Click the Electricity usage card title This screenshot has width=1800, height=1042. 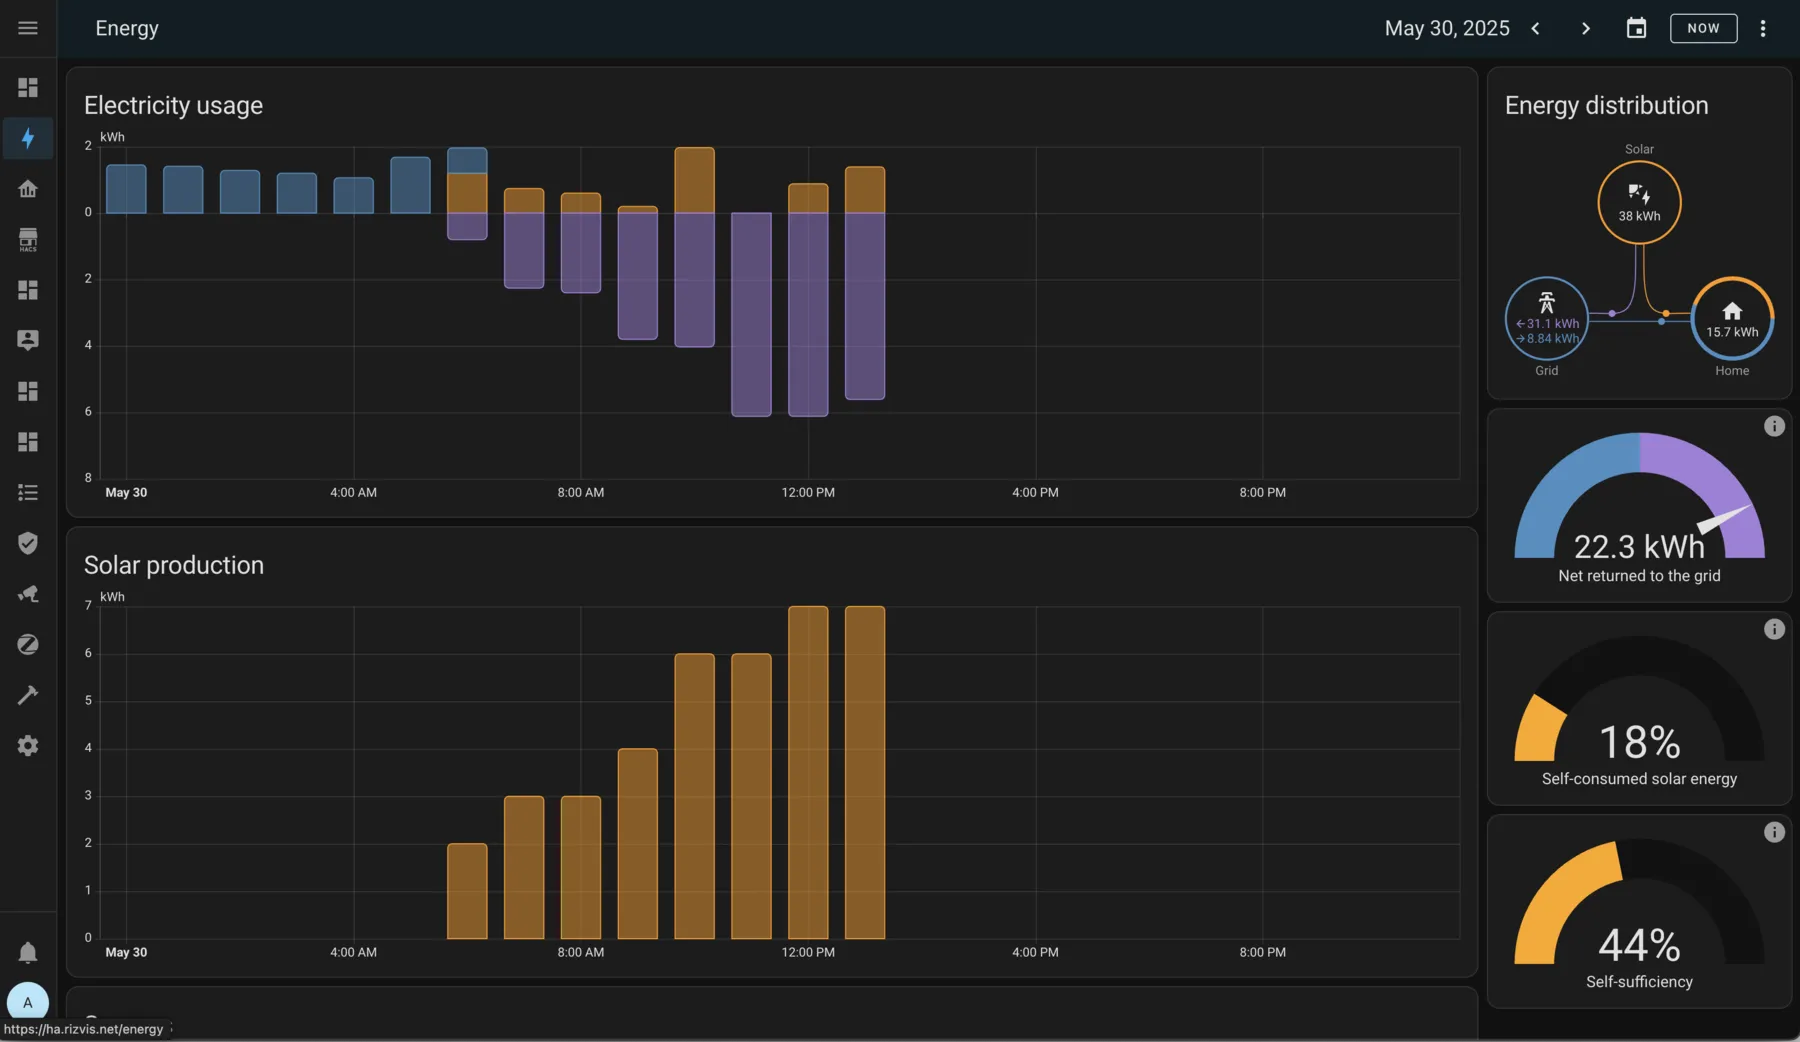[173, 105]
